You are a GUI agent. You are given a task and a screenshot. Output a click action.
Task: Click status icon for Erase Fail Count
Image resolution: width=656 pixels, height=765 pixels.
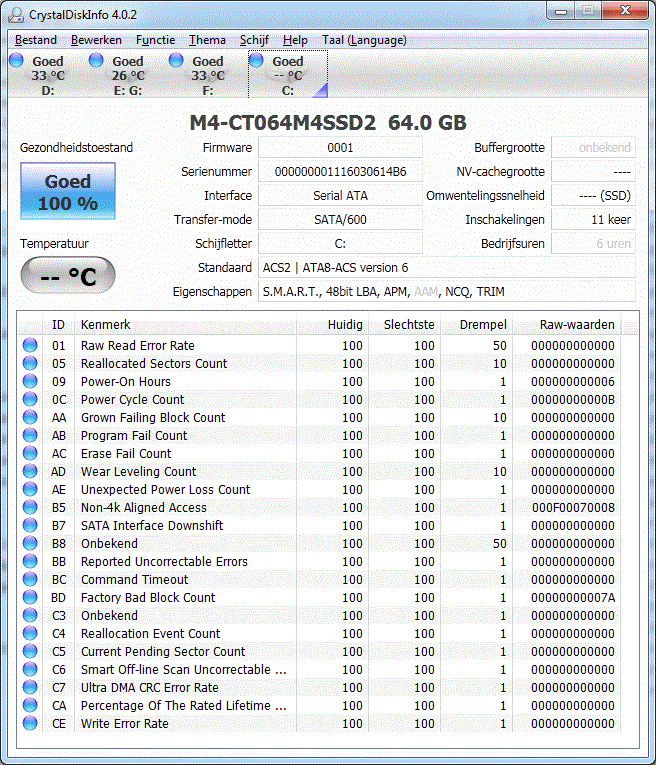pos(30,453)
